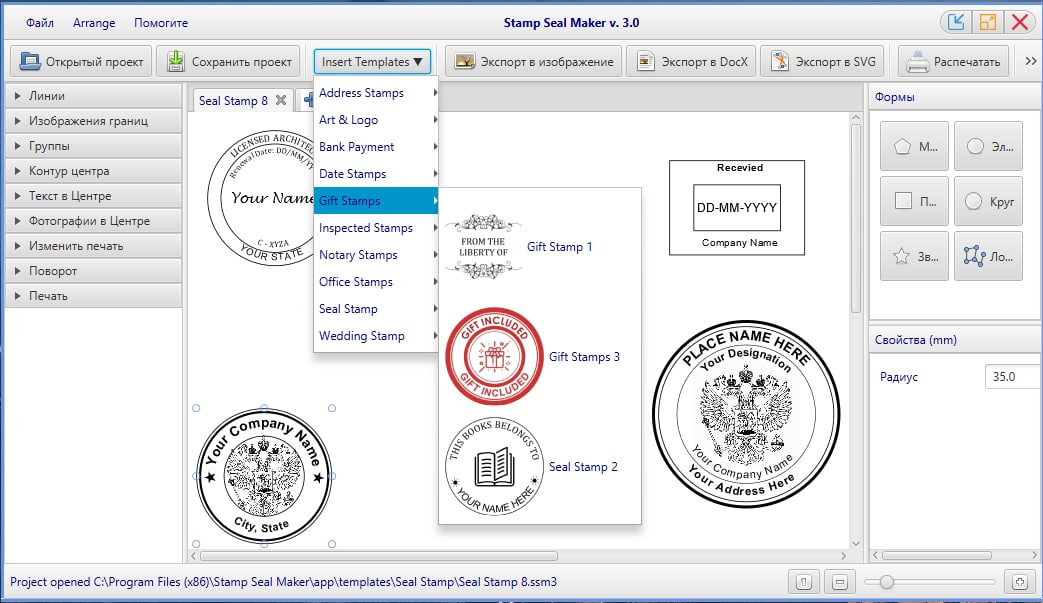Open Seal Stamp submenu
The width and height of the screenshot is (1043, 603).
coord(376,308)
